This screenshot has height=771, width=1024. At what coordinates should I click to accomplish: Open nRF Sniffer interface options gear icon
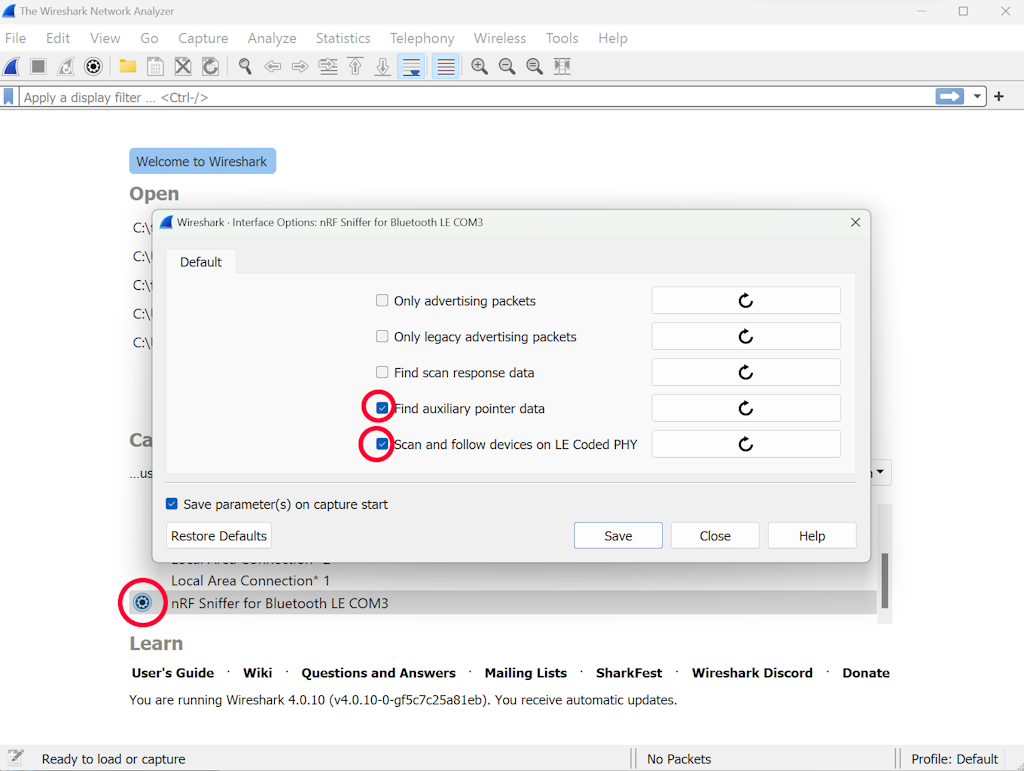(142, 602)
